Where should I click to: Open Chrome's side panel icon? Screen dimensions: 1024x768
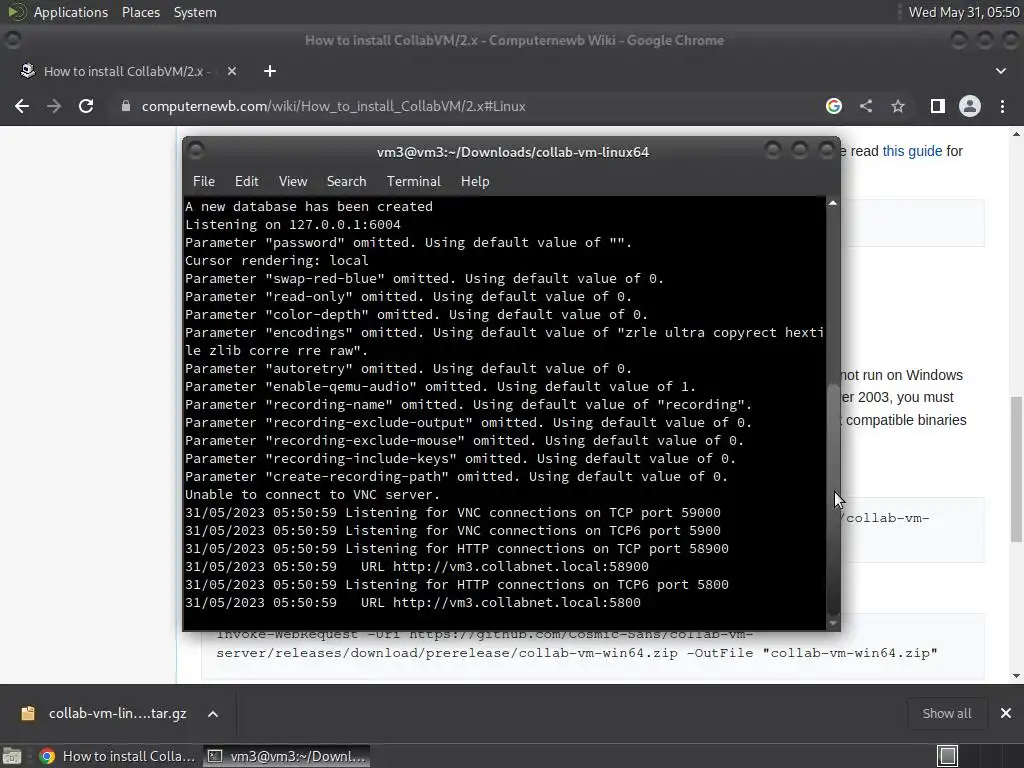pyautogui.click(x=938, y=106)
